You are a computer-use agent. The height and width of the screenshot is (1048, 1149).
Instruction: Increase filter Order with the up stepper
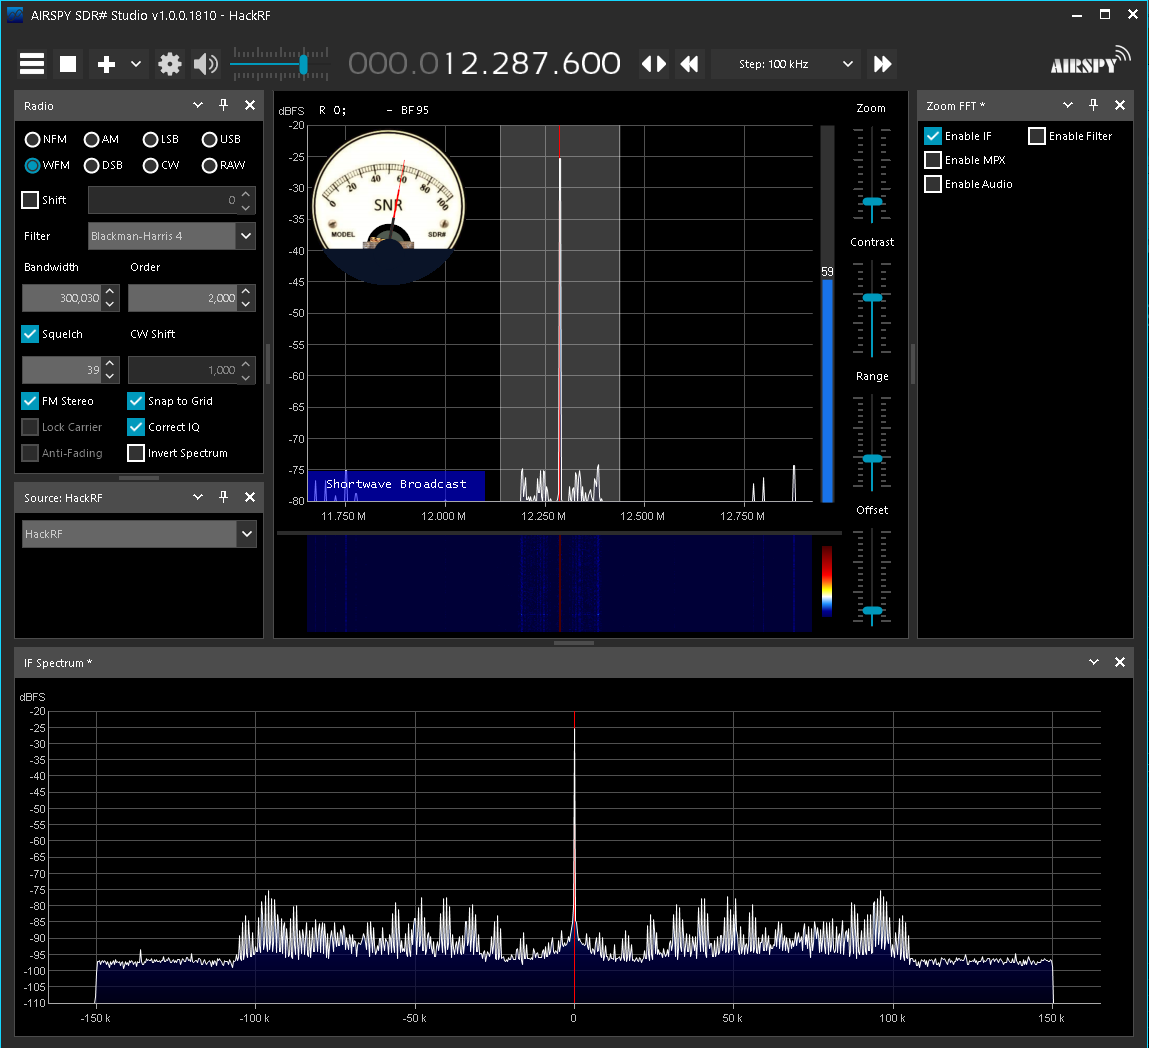(x=246, y=292)
